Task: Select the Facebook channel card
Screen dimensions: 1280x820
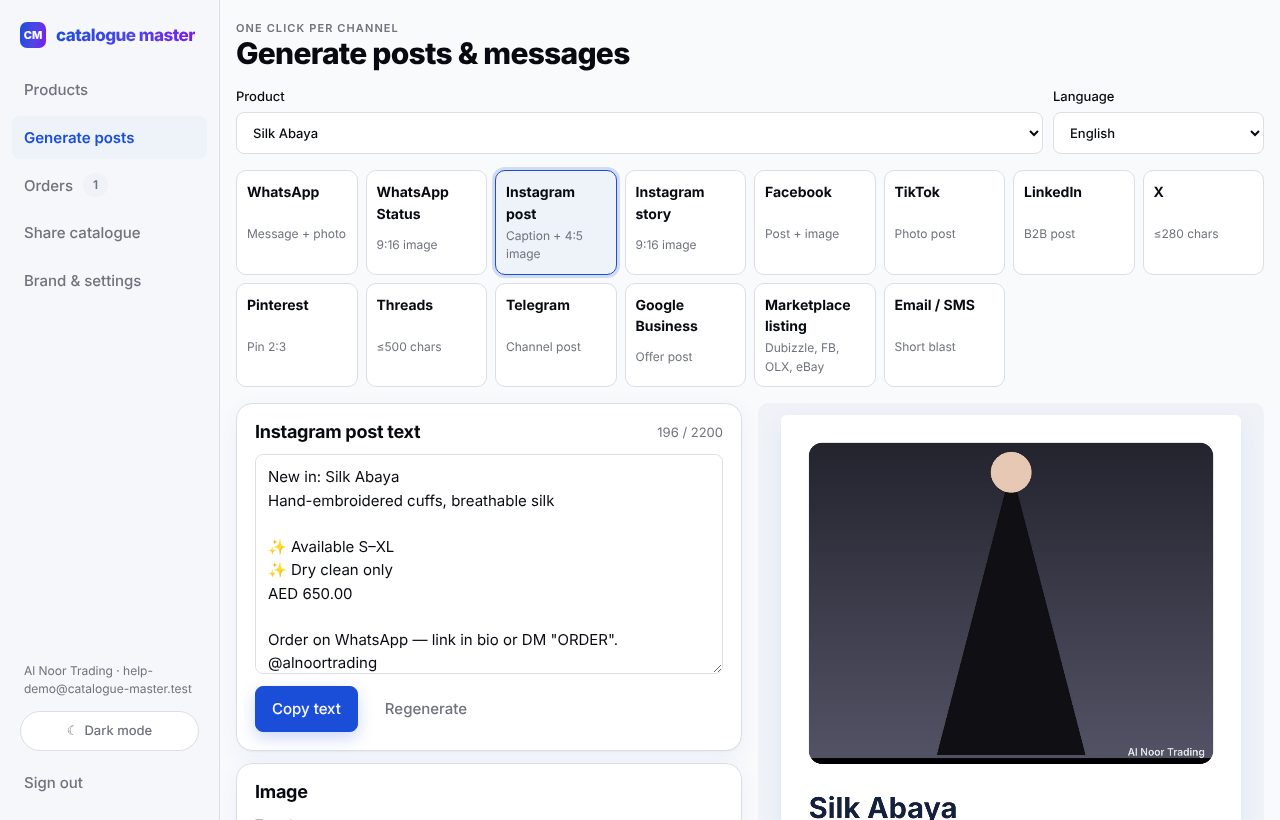Action: 815,222
